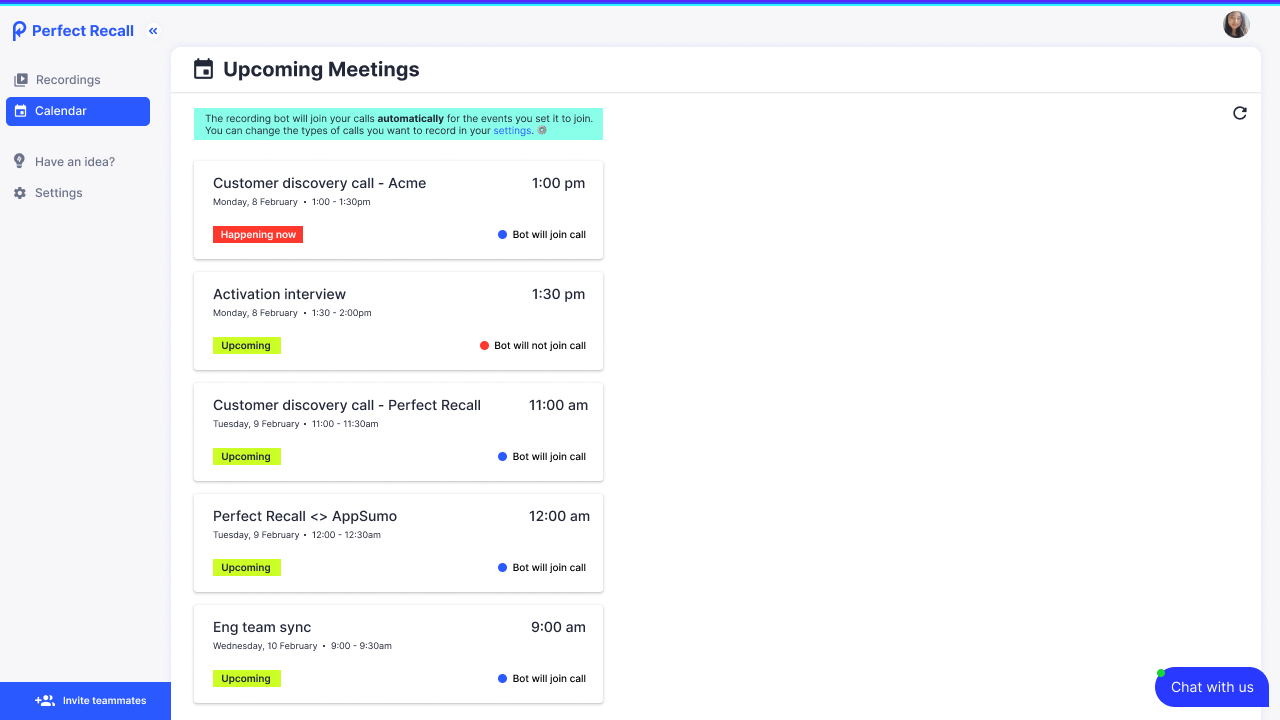Click the Recordings play icon in sidebar
This screenshot has height=720, width=1280.
click(20, 80)
